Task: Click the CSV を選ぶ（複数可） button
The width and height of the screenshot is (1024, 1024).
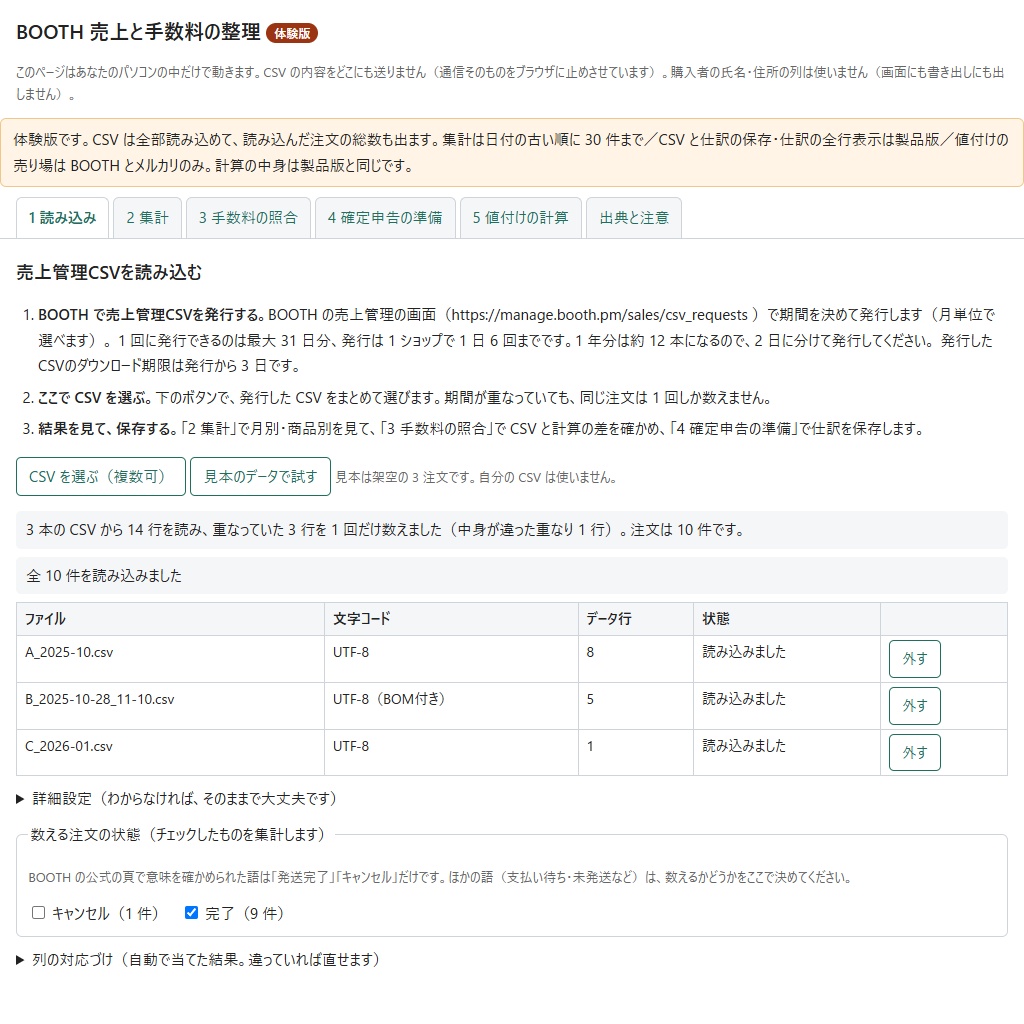Action: click(101, 477)
